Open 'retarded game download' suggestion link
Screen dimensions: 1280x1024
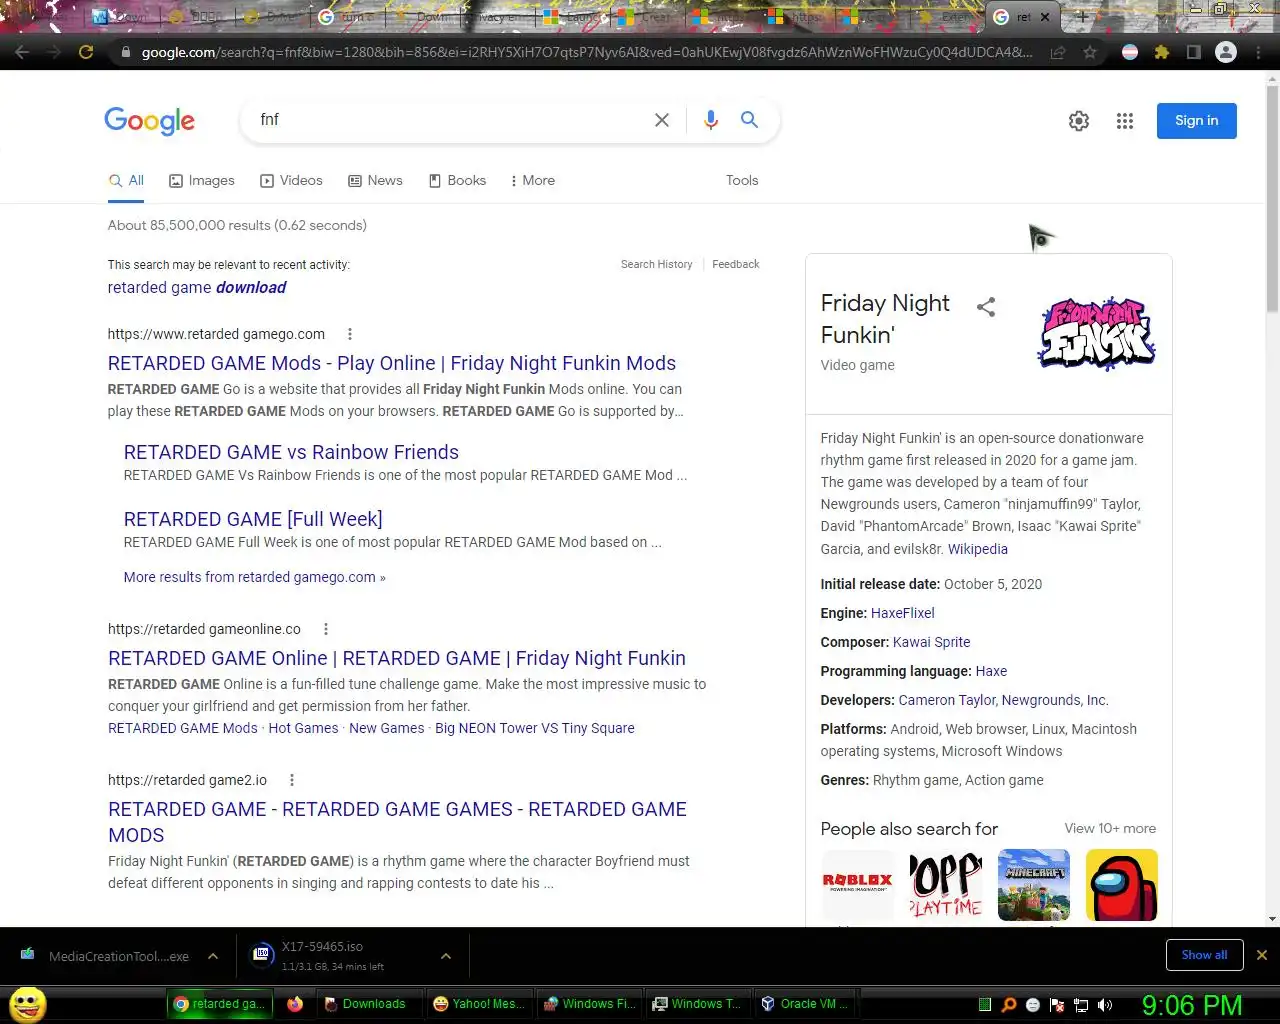[x=197, y=287]
